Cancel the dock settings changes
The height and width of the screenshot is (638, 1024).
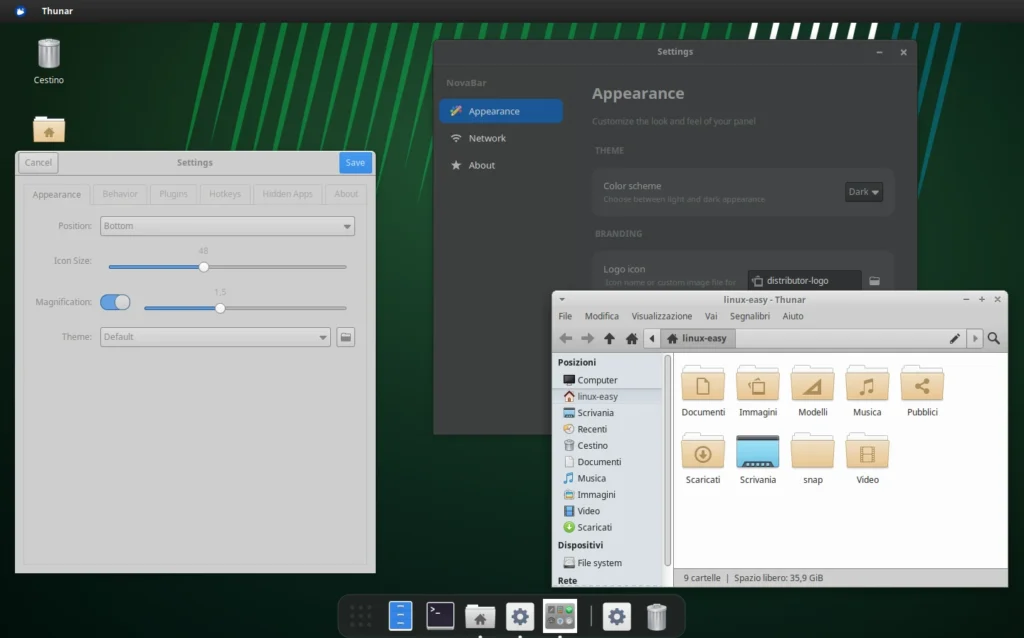38,162
